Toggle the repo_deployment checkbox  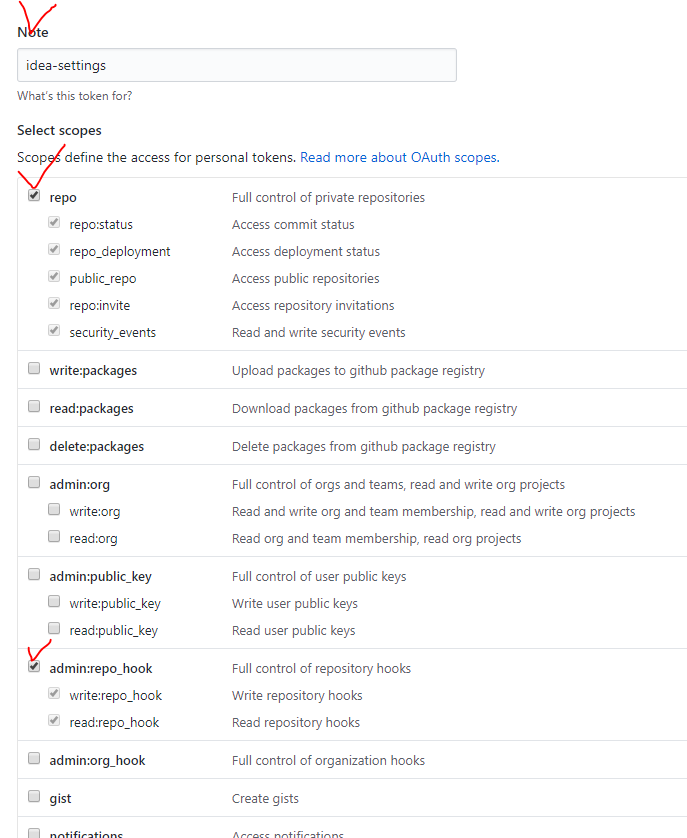pyautogui.click(x=54, y=249)
